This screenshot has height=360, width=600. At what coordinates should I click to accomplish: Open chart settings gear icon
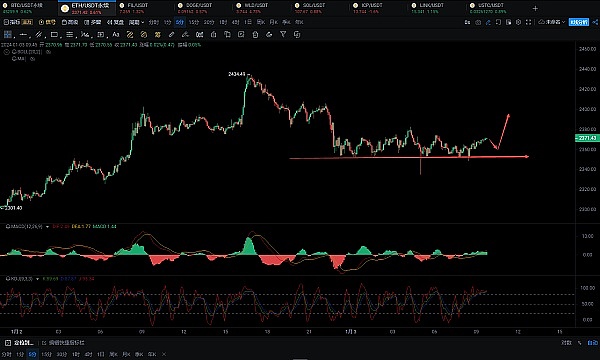coord(518,23)
